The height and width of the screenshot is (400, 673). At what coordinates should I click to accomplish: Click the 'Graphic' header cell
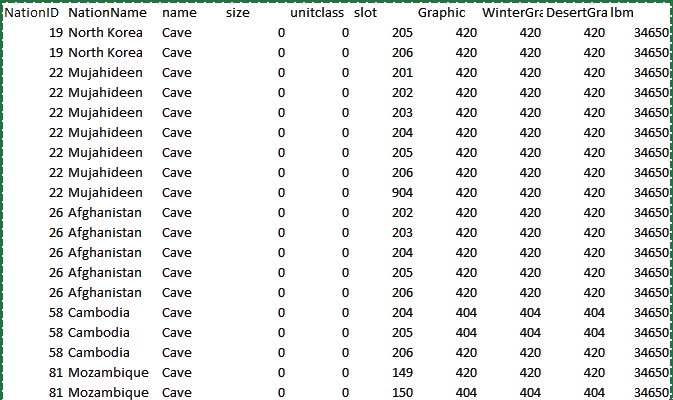[x=441, y=14]
